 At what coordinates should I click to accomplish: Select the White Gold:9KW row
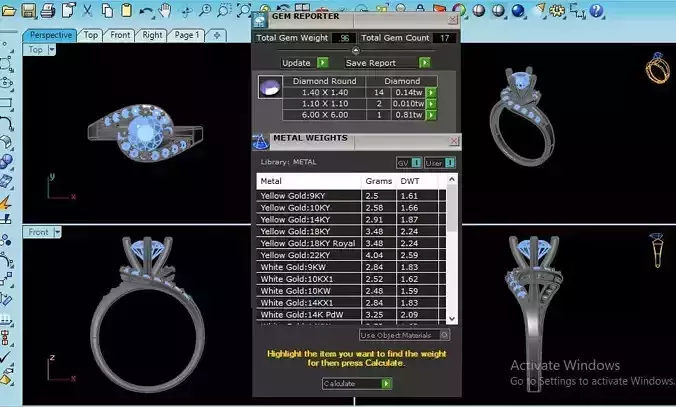click(351, 267)
